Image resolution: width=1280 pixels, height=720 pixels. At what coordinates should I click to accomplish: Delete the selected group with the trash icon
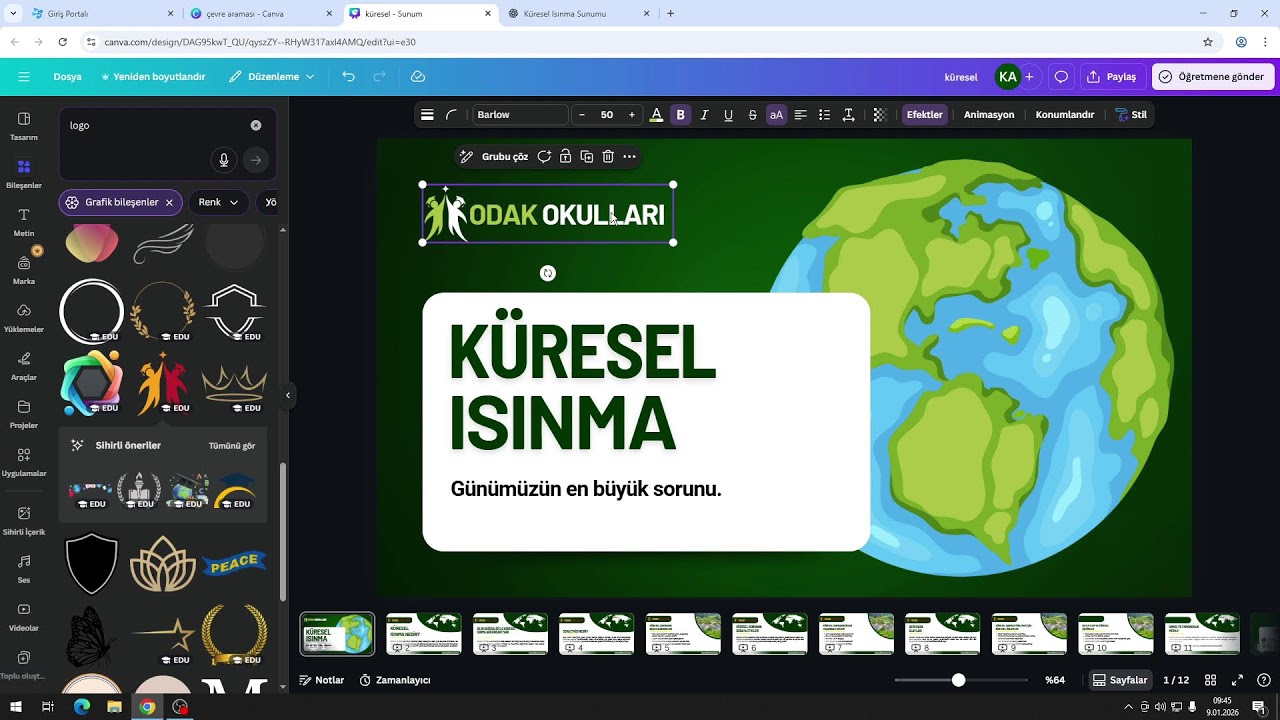click(608, 157)
